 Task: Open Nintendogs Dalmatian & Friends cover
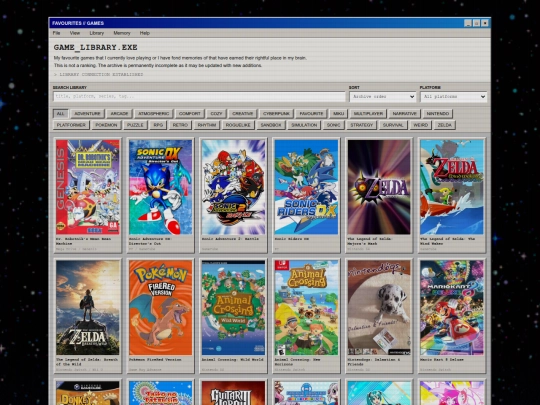379,308
